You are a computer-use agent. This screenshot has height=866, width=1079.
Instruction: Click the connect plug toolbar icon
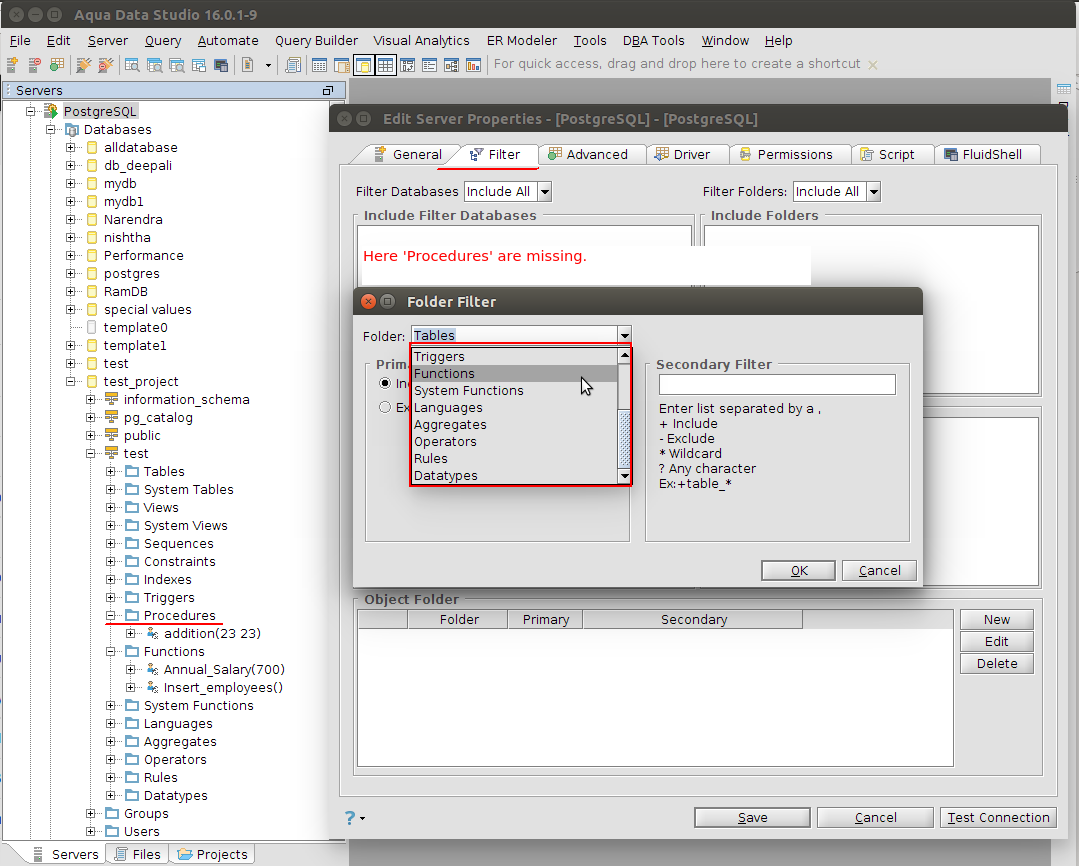[83, 65]
